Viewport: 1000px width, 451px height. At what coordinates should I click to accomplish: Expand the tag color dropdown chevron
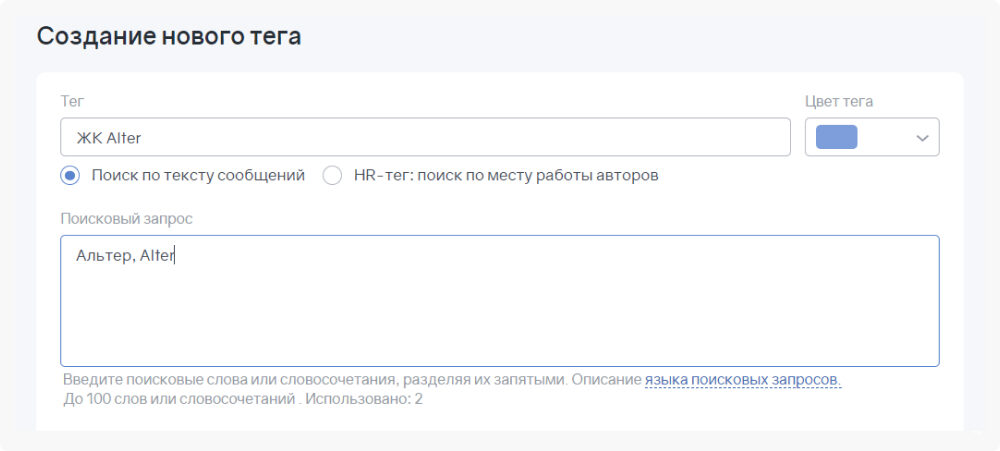click(922, 138)
